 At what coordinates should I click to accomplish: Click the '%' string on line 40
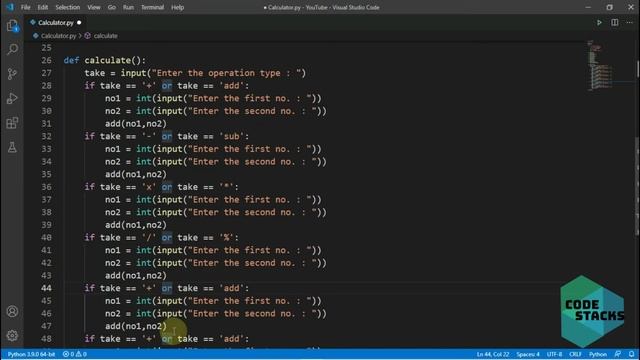tap(226, 238)
